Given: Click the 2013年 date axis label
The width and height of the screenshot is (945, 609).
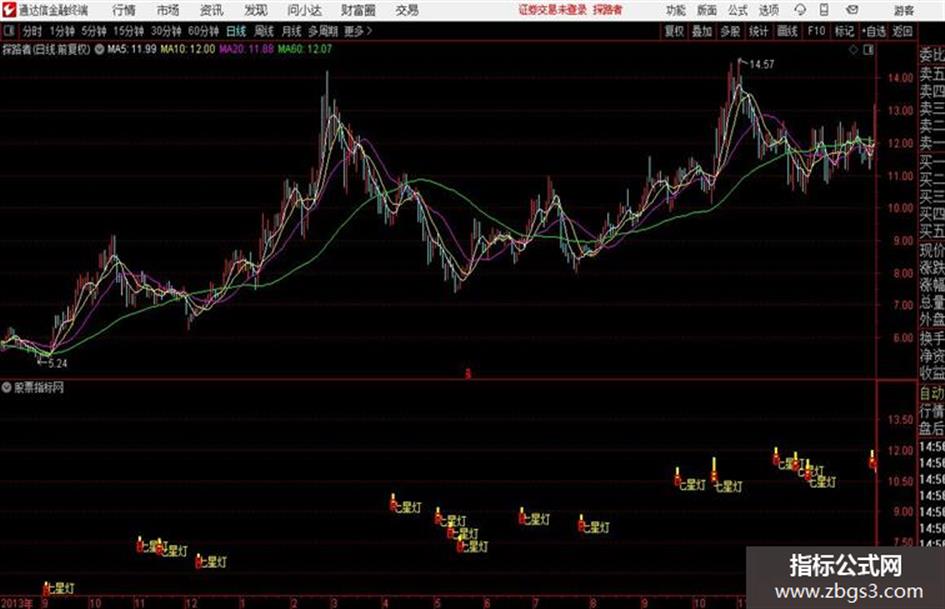Looking at the screenshot, I should pyautogui.click(x=16, y=603).
